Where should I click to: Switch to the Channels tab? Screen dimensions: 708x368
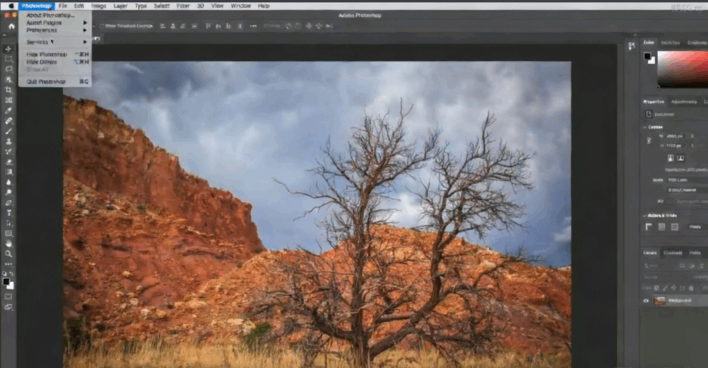(x=672, y=253)
